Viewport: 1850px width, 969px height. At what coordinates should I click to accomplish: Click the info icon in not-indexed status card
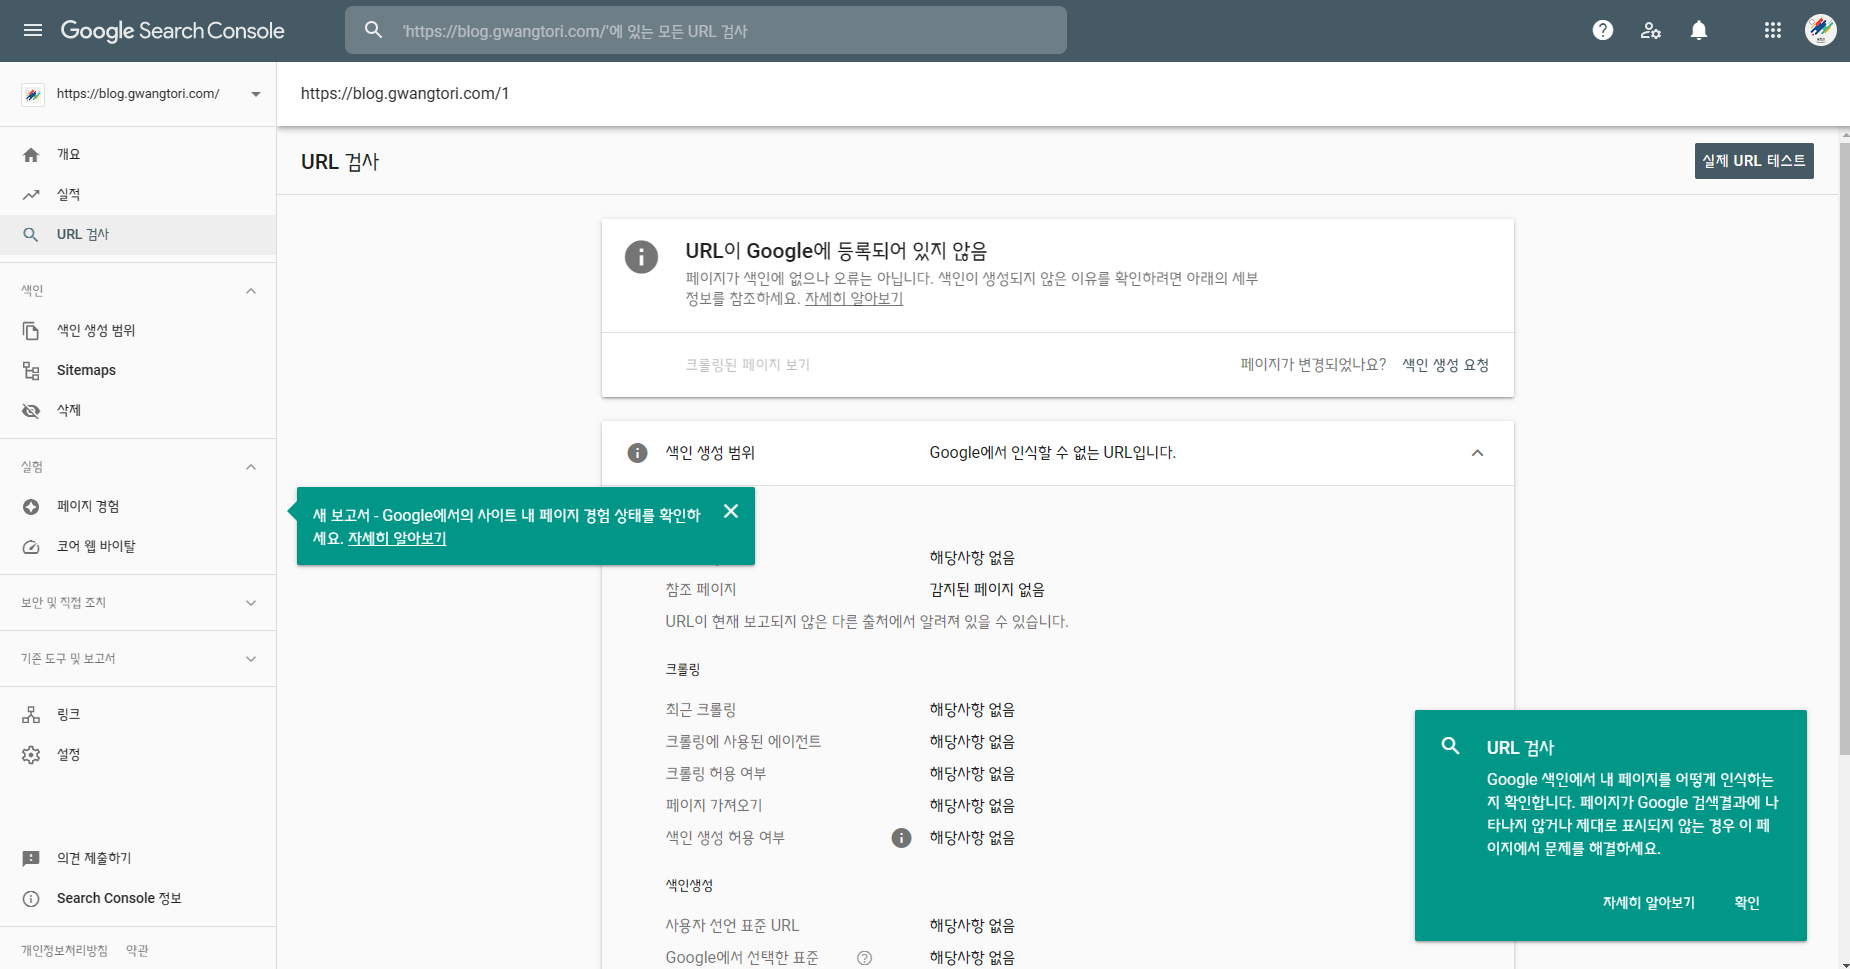tap(641, 257)
